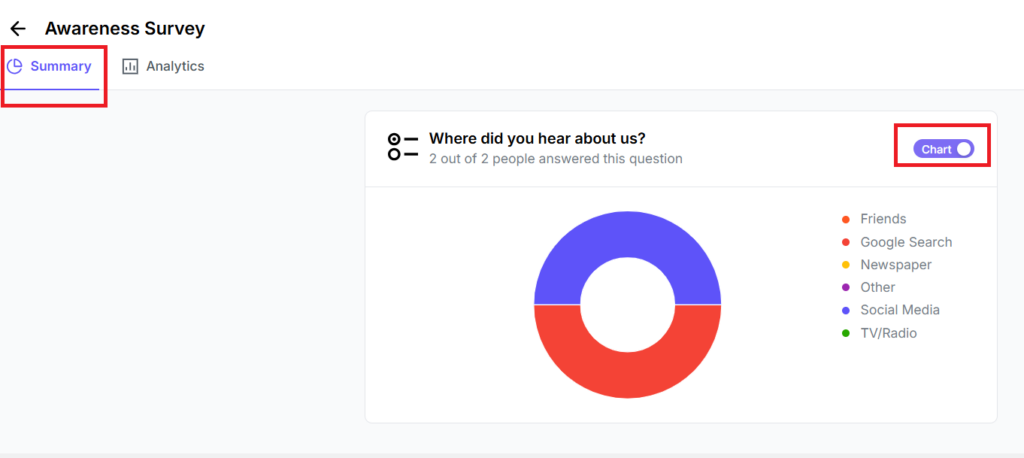Click the response count subtitle

[x=555, y=158]
